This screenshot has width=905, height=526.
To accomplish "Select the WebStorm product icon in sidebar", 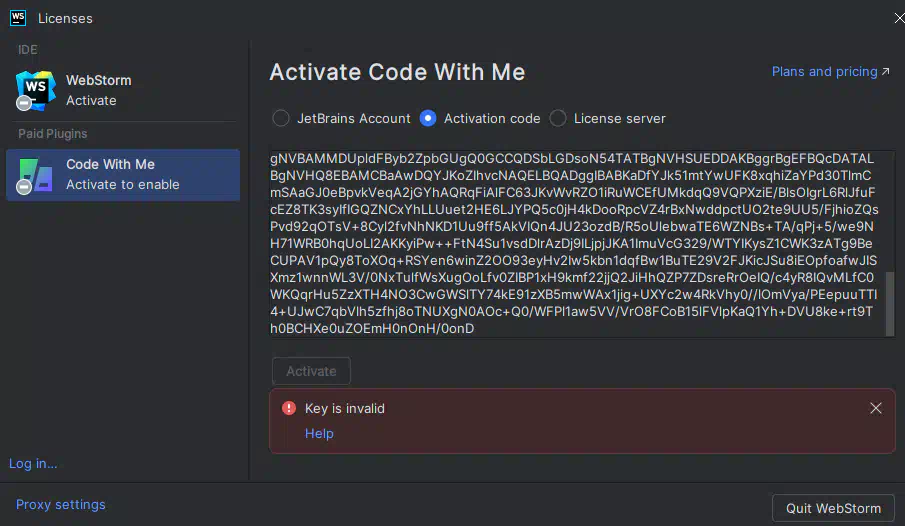I will (36, 90).
